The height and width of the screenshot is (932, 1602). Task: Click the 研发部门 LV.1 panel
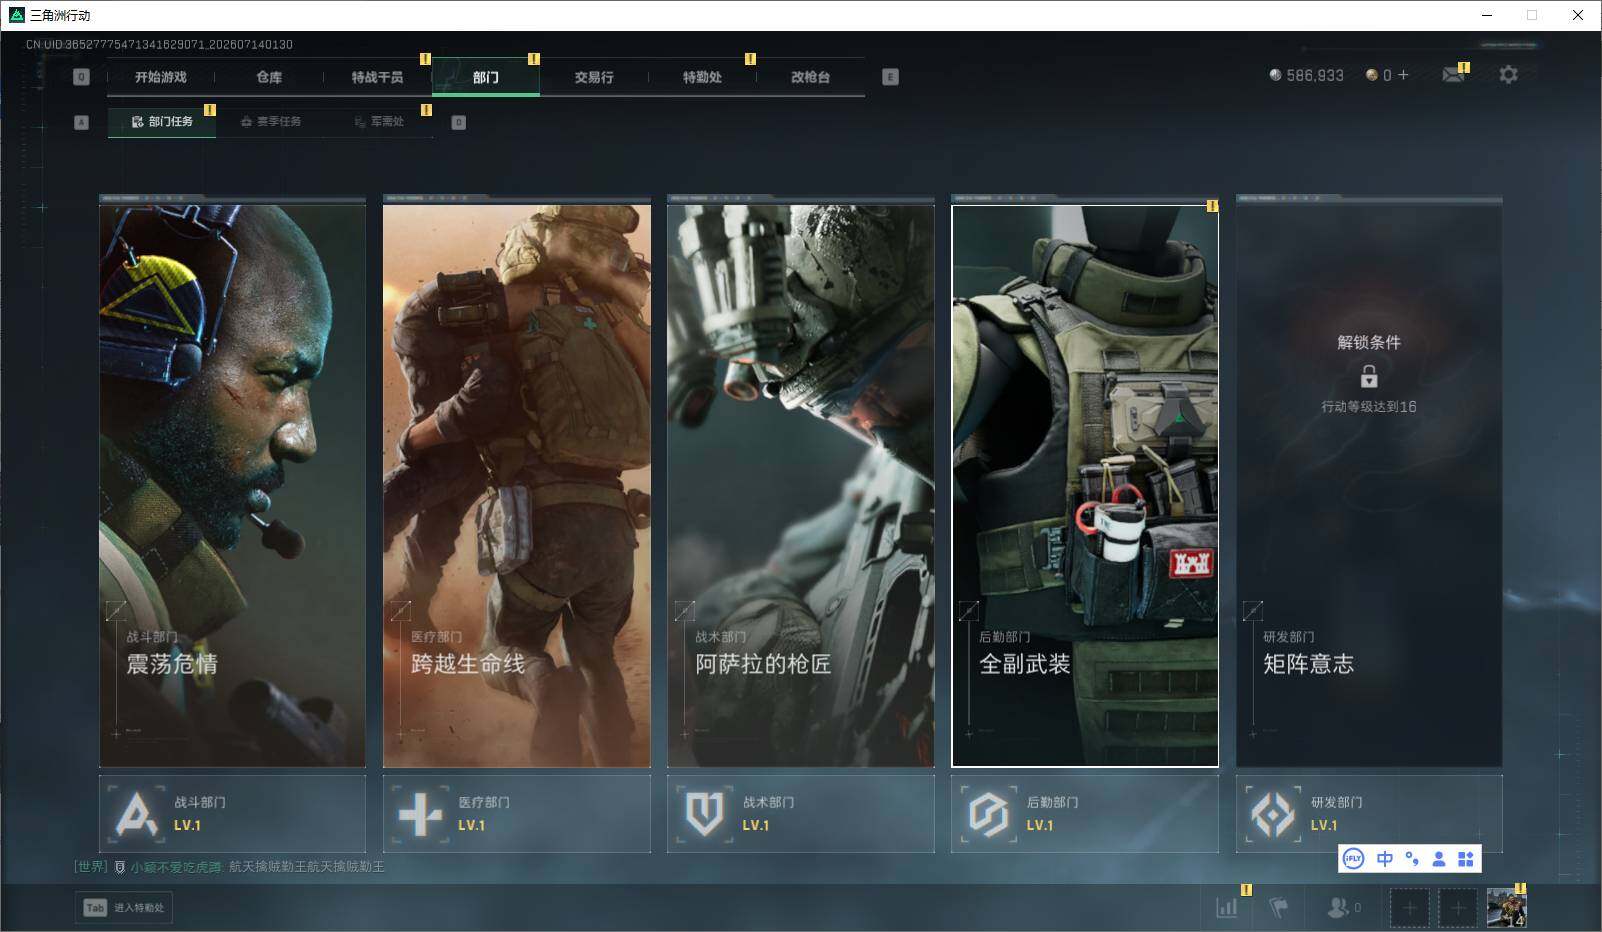coord(1369,814)
